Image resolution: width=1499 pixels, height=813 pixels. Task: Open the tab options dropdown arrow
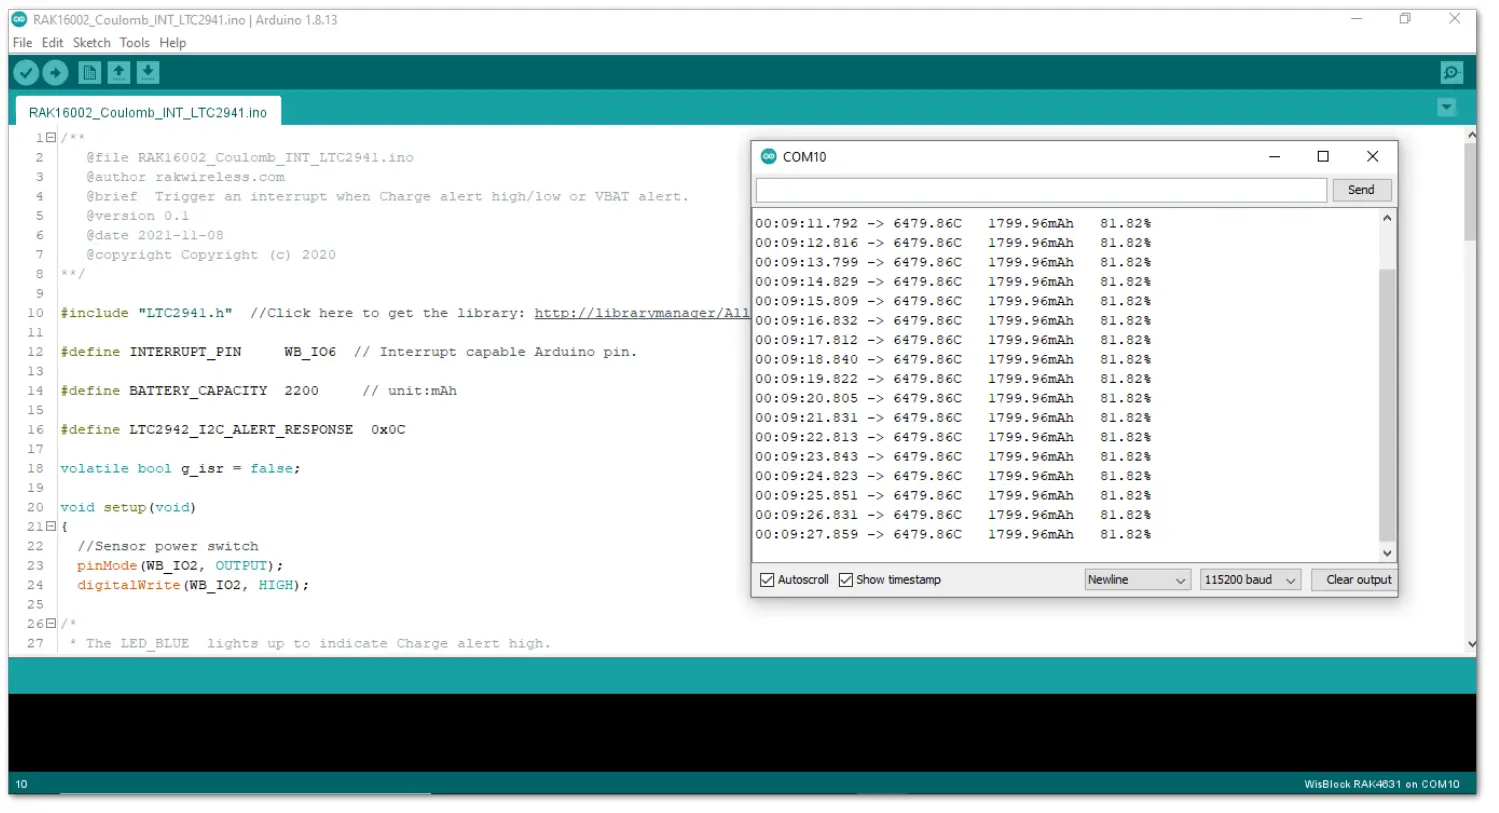tap(1446, 107)
